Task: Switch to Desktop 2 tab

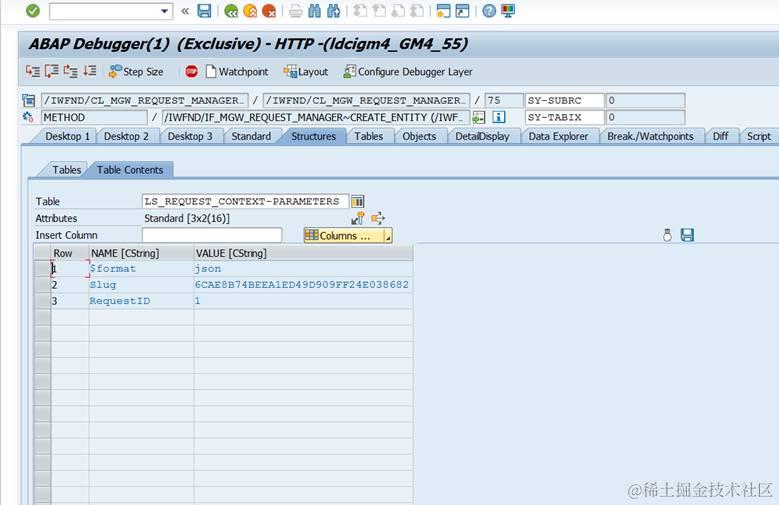Action: pos(126,136)
